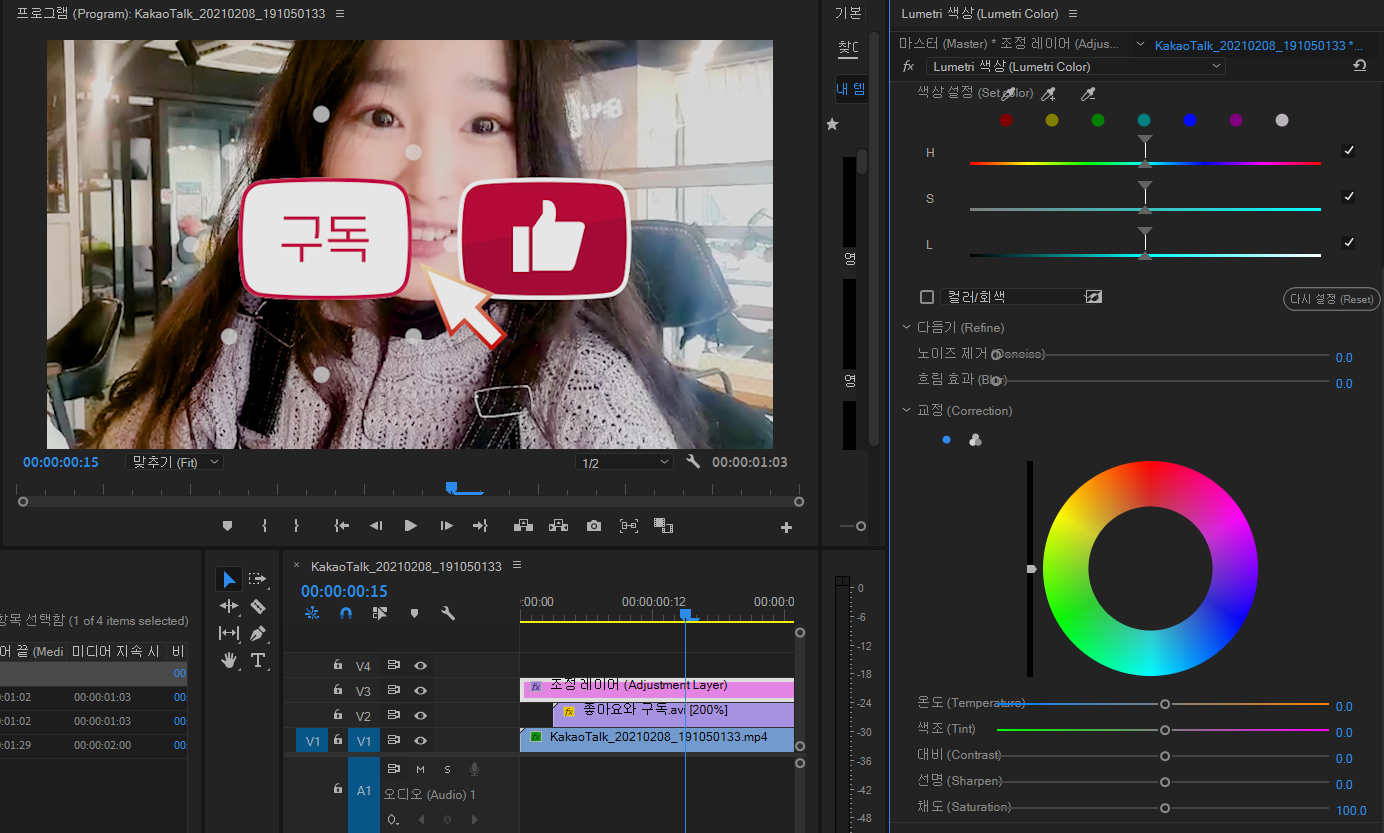Export frame with camera icon
Viewport: 1384px width, 833px height.
594,526
